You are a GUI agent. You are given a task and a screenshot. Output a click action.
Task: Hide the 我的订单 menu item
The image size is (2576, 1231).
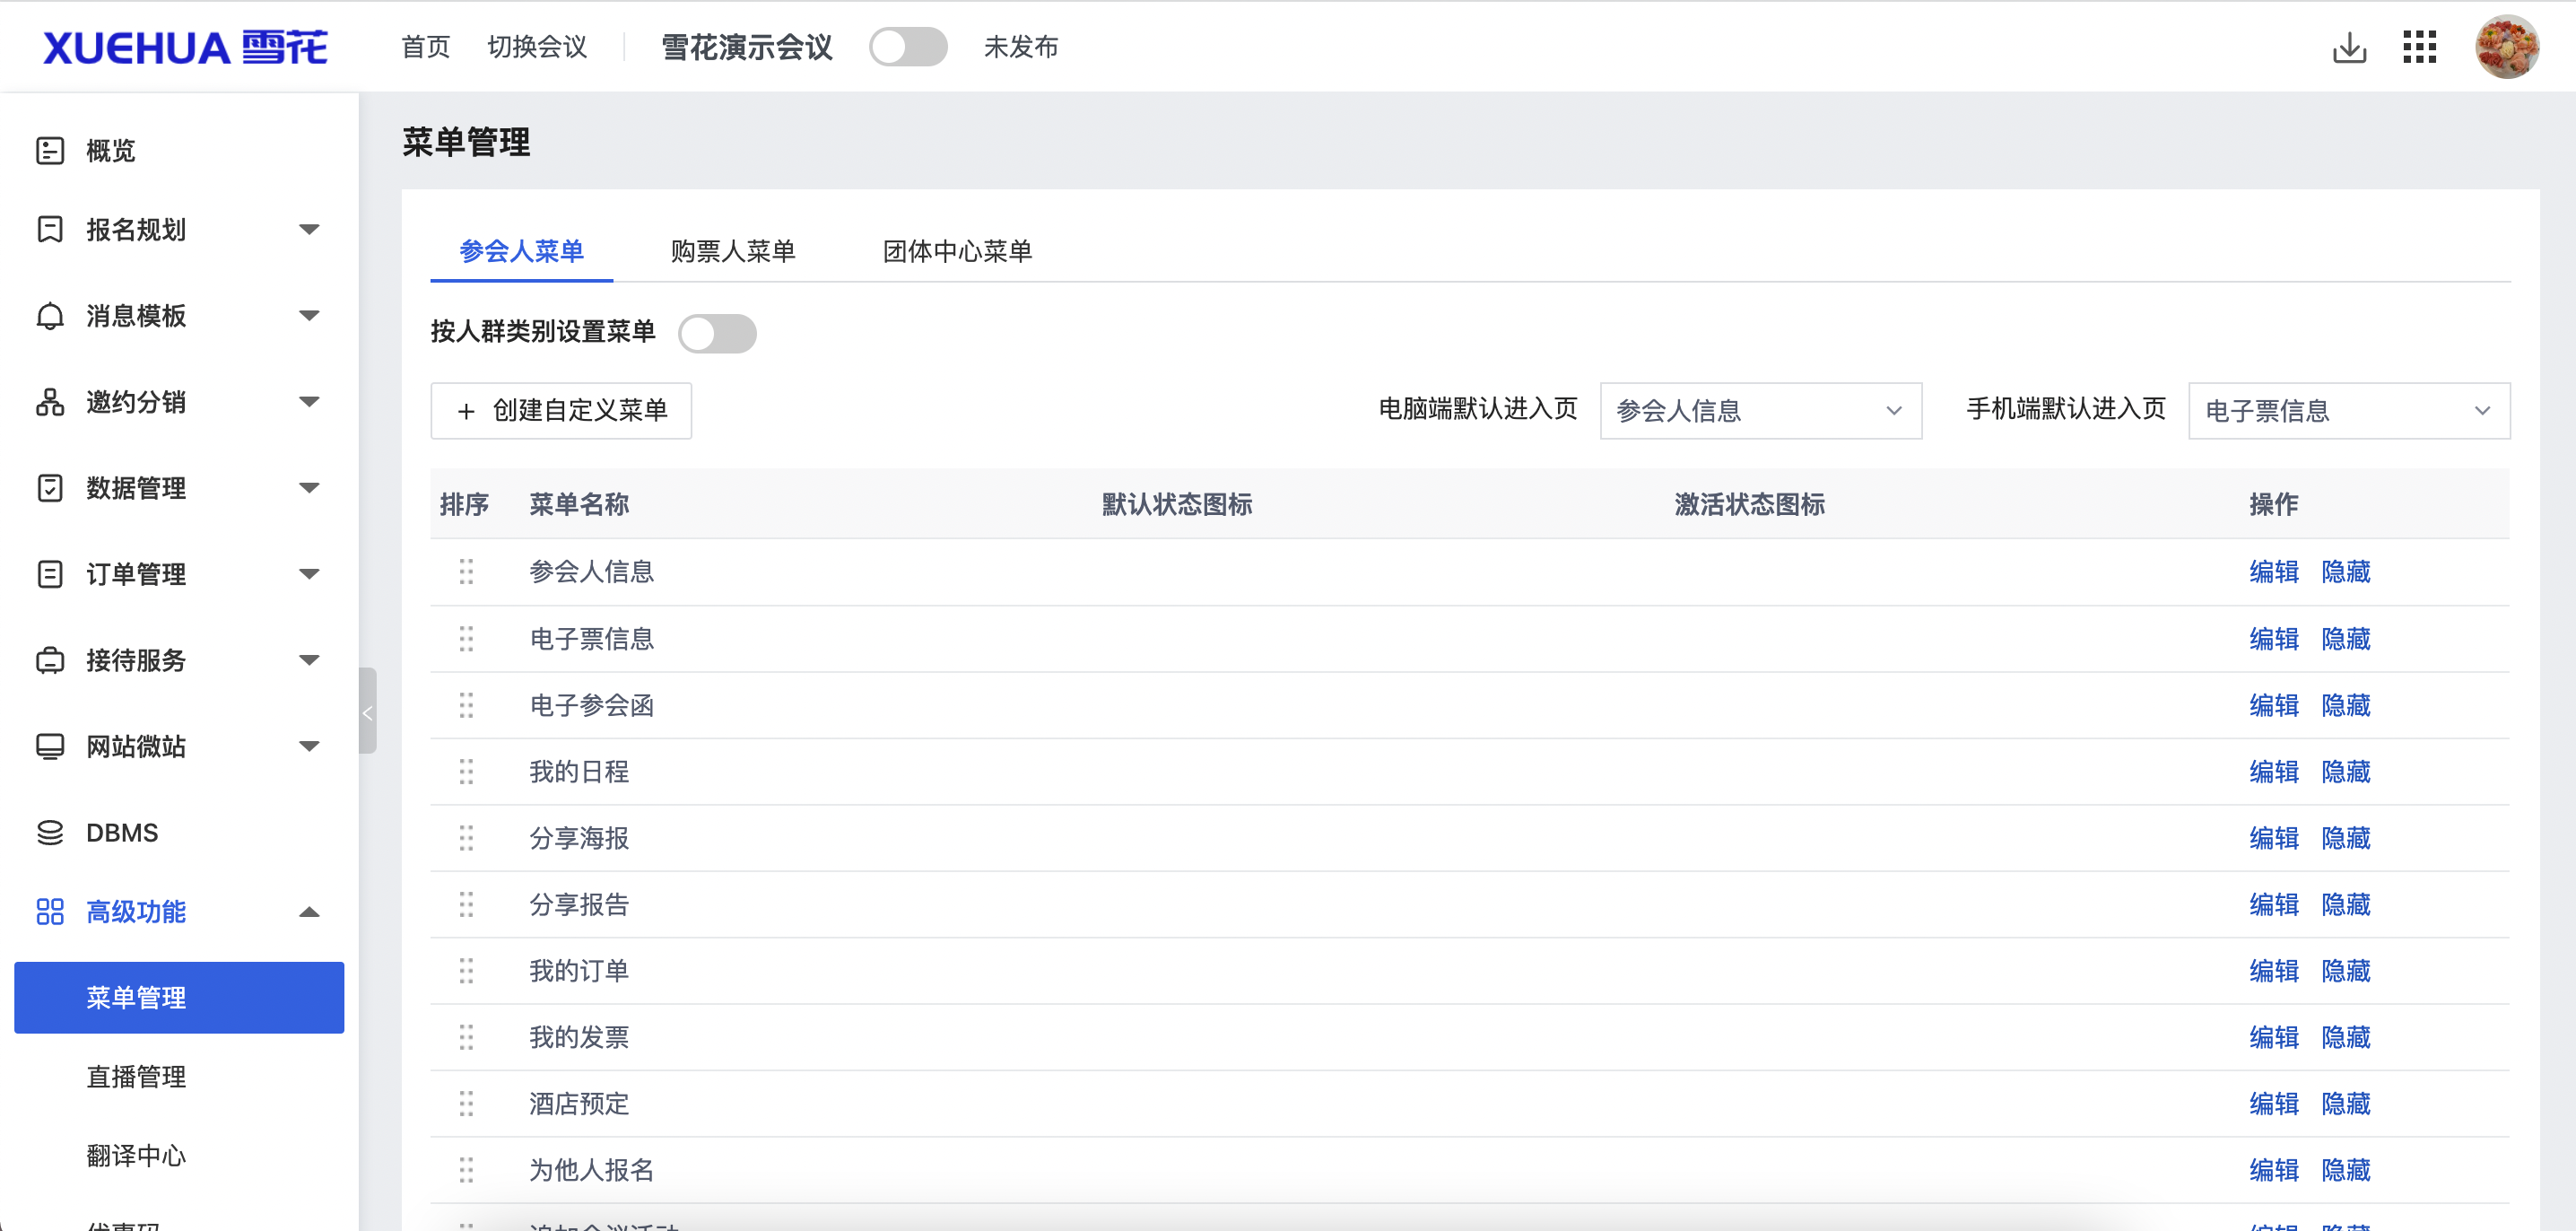[2345, 970]
